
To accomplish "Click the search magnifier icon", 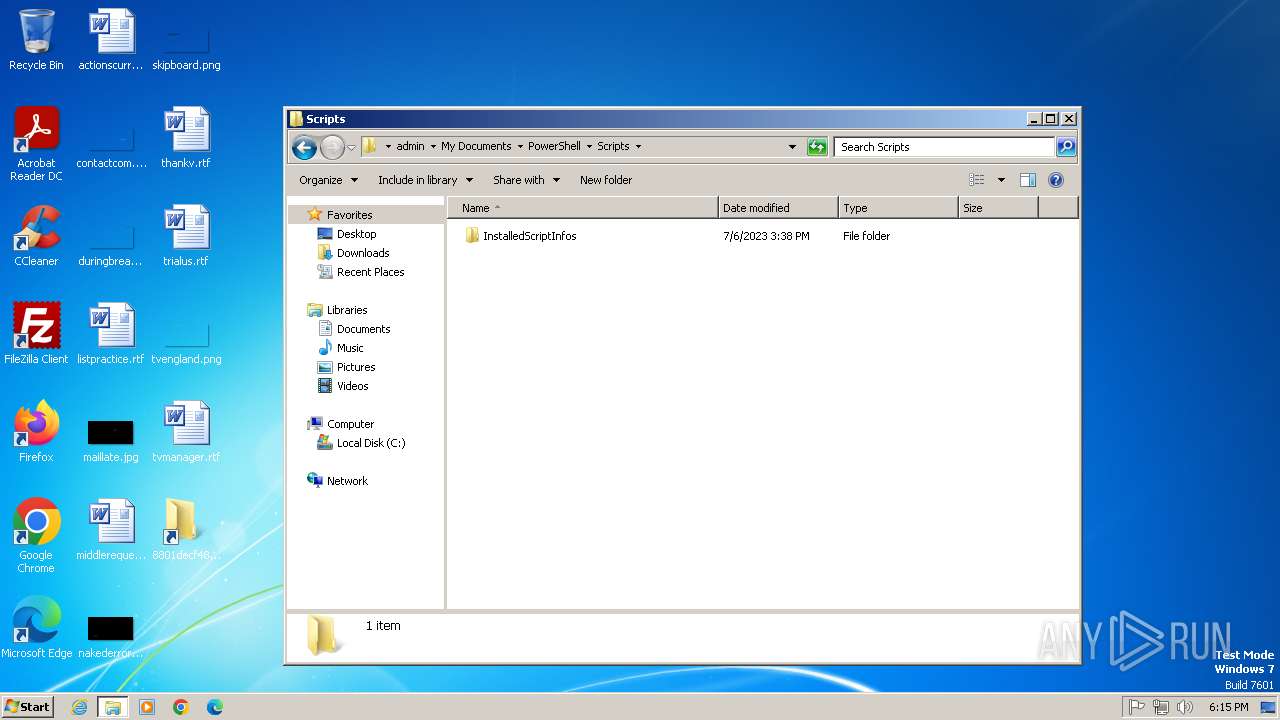I will tap(1066, 147).
